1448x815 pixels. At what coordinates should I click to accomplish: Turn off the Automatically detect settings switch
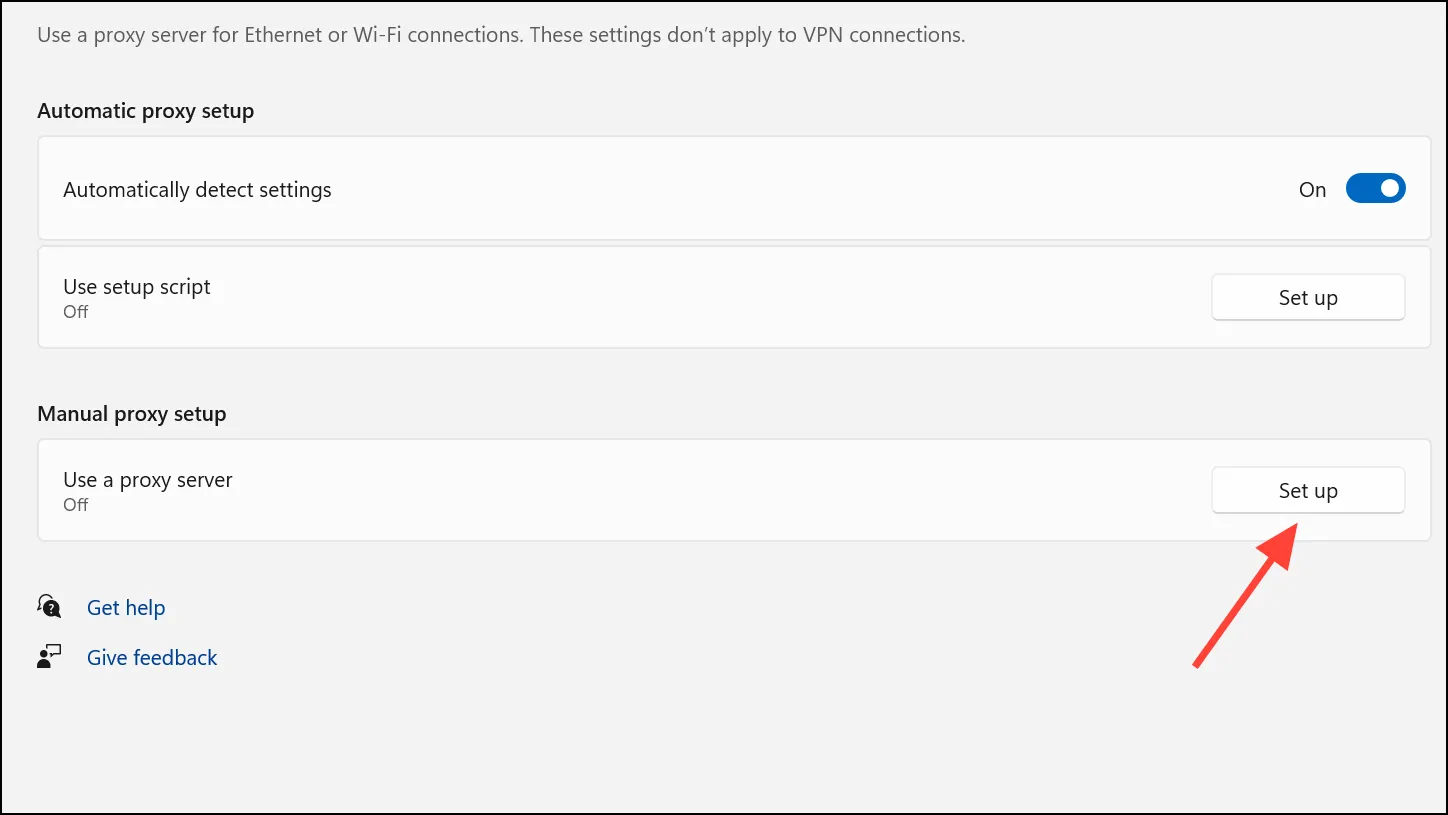(x=1375, y=189)
